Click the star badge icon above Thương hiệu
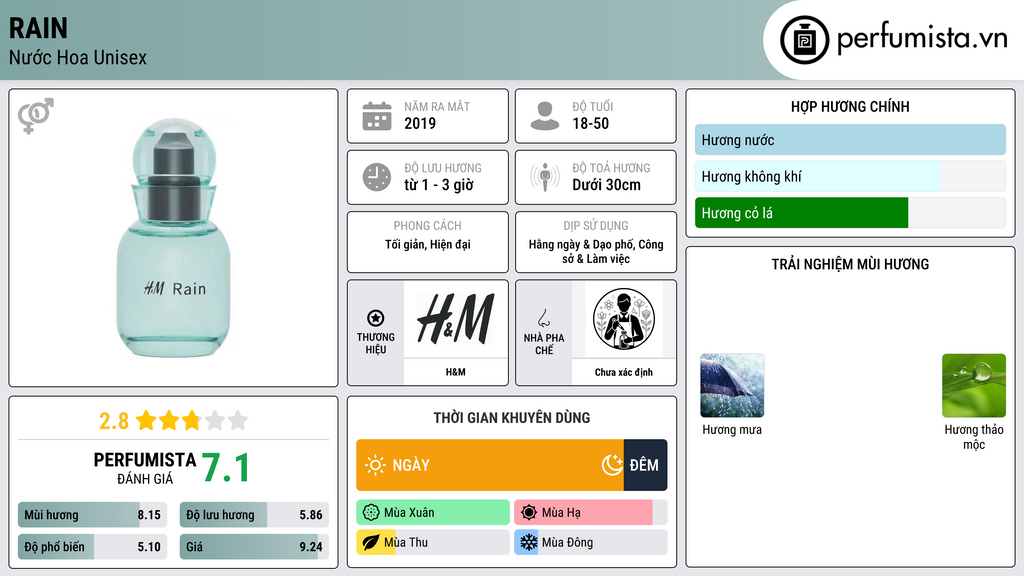1024x576 pixels. tap(376, 318)
